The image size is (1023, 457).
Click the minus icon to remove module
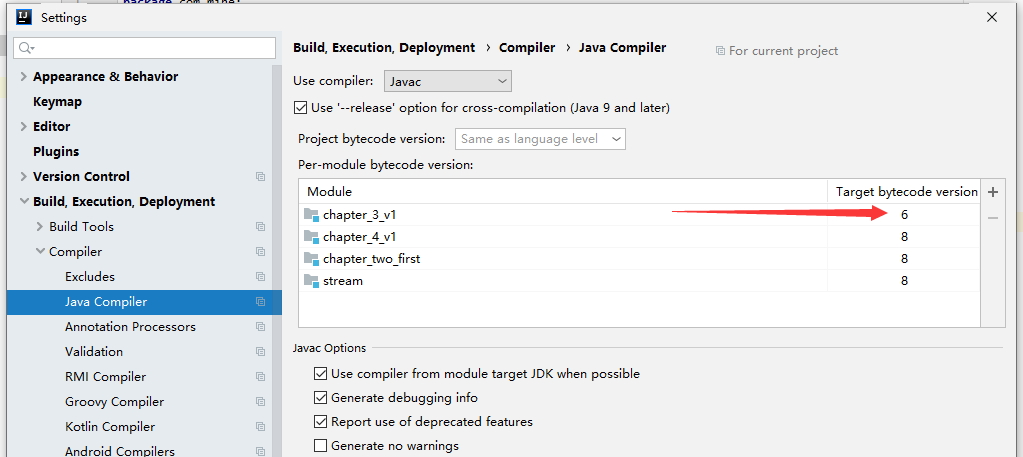tap(993, 217)
